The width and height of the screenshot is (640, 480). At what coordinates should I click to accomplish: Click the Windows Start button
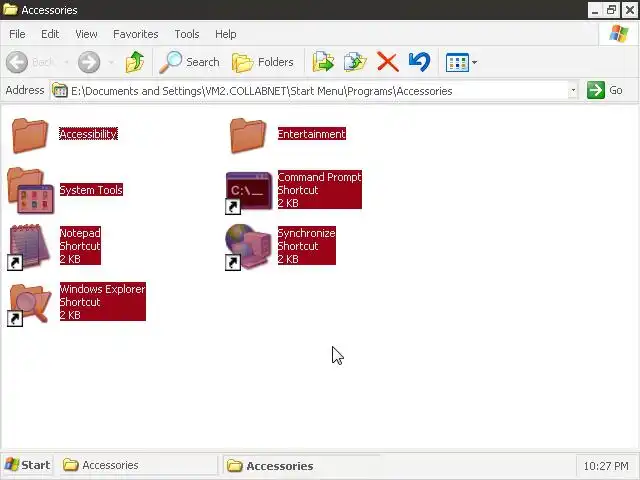[x=27, y=465]
